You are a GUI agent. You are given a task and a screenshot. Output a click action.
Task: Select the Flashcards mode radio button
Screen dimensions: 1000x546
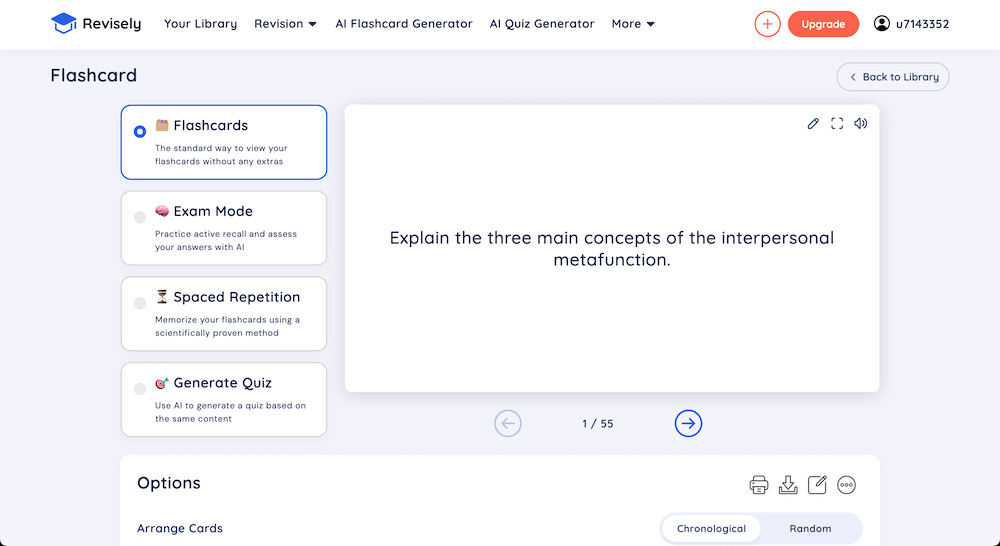point(140,131)
